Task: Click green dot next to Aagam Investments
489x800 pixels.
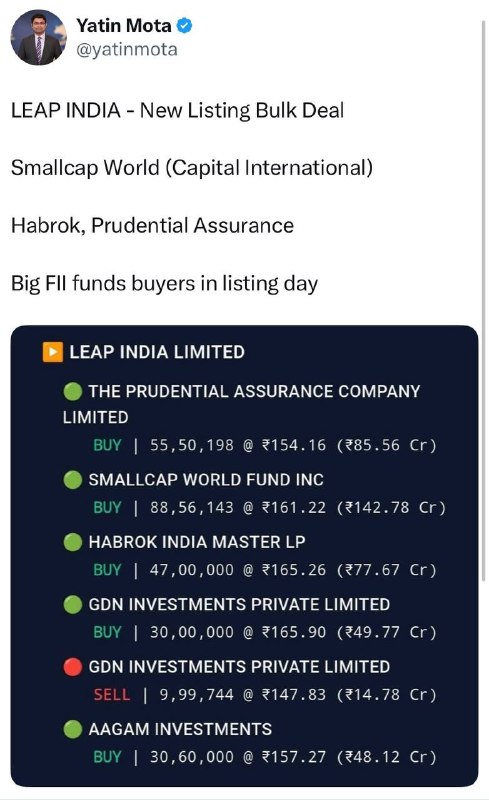Action: point(72,729)
